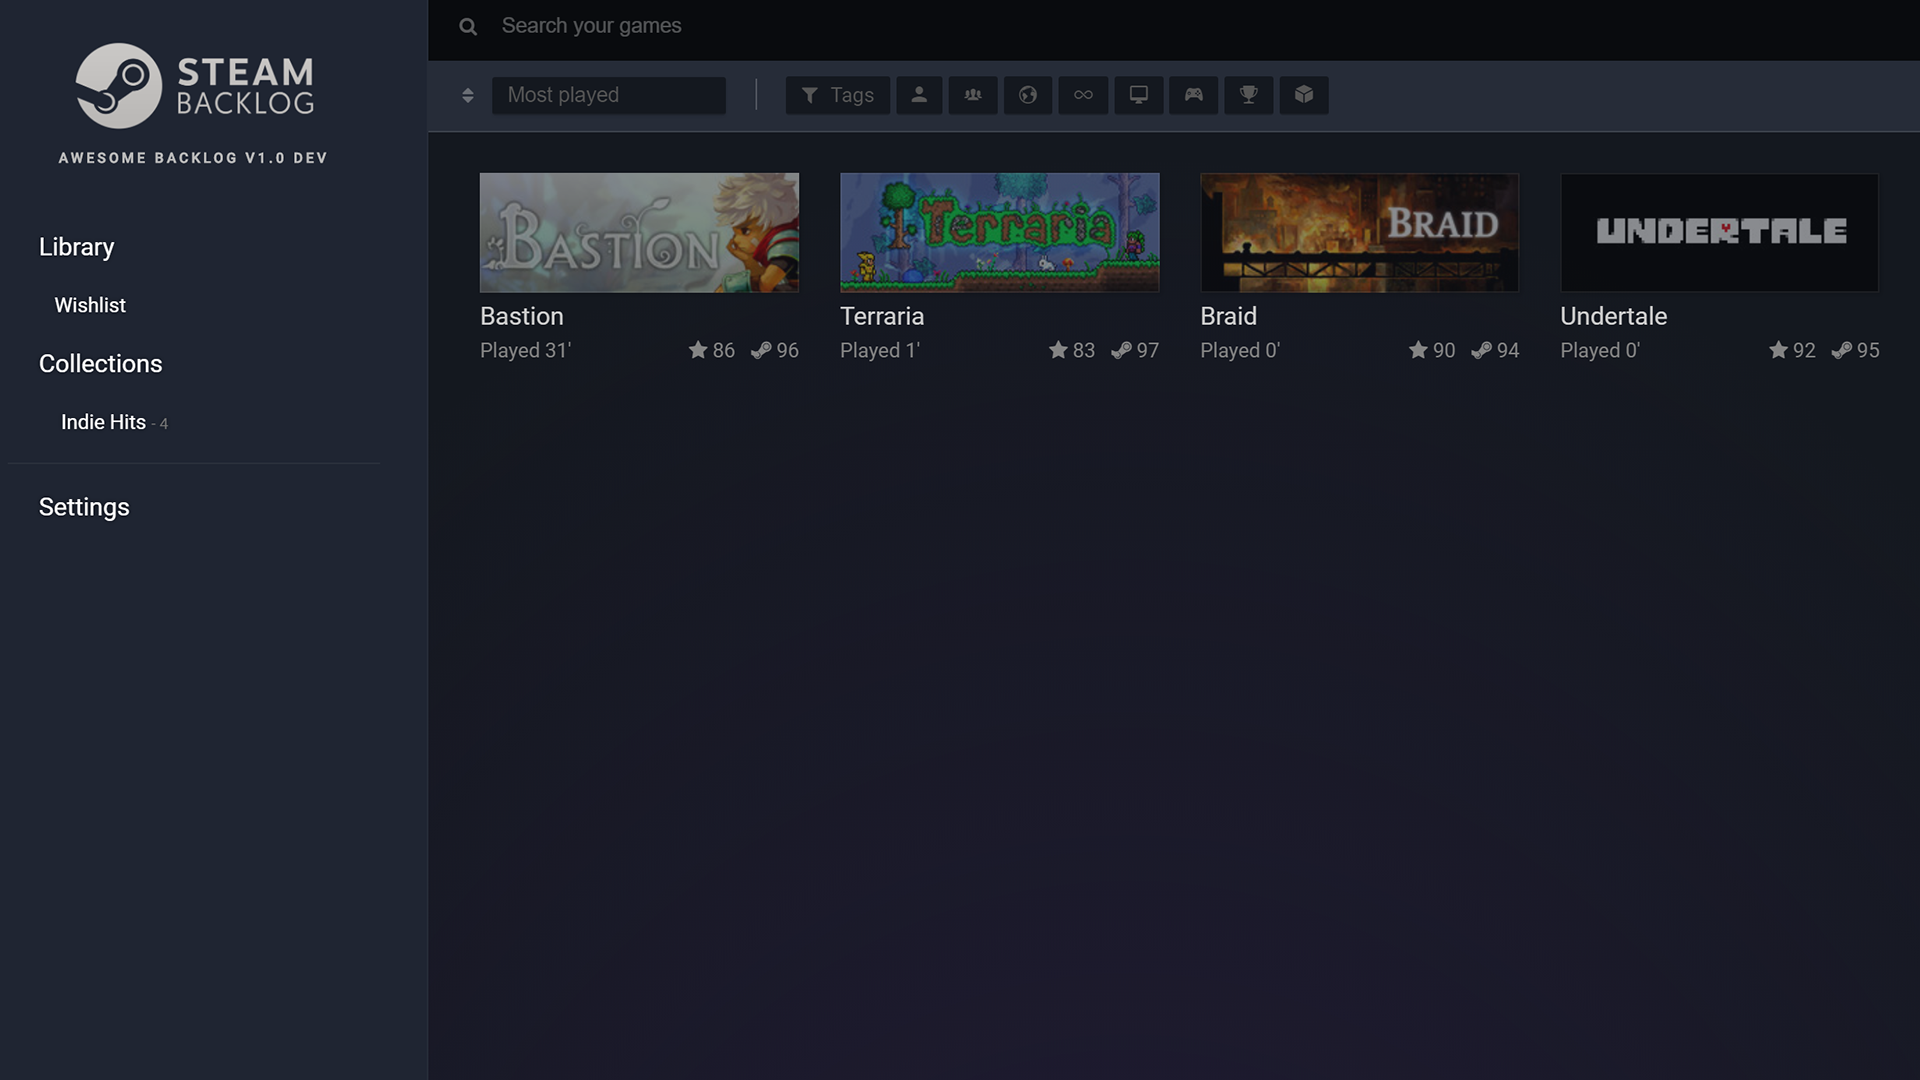
Task: Open the Settings page
Action: tap(84, 507)
